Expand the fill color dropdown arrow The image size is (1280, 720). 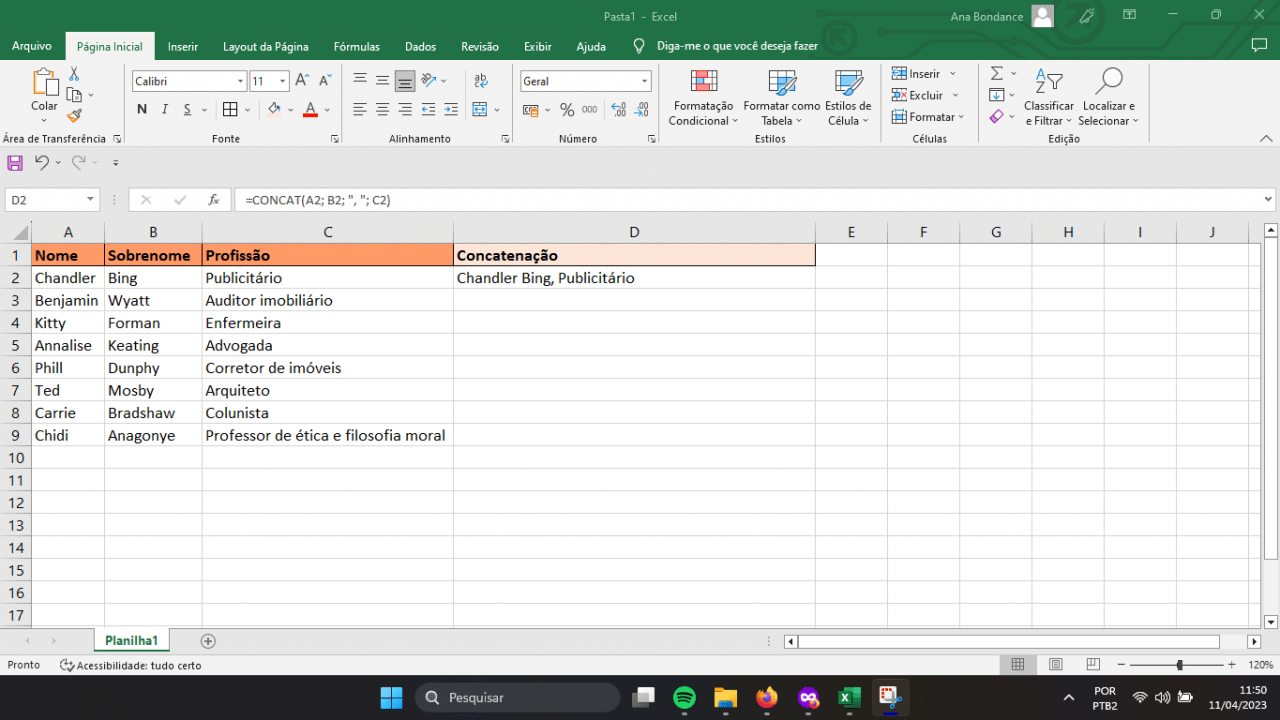click(x=290, y=110)
